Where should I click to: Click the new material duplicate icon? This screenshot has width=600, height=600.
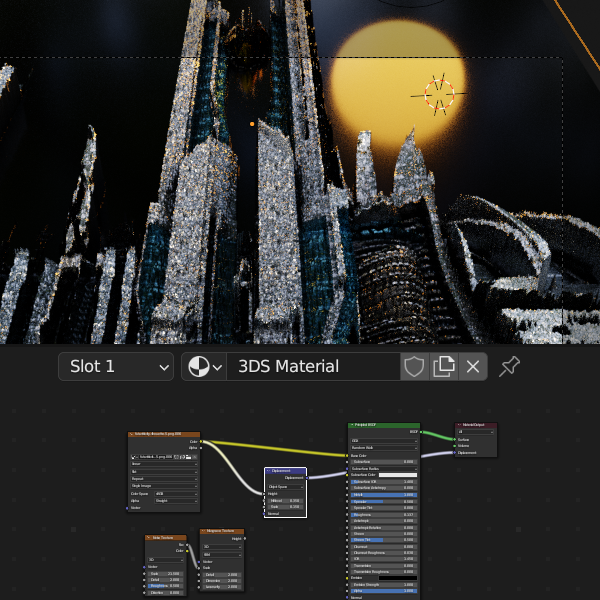pyautogui.click(x=443, y=367)
